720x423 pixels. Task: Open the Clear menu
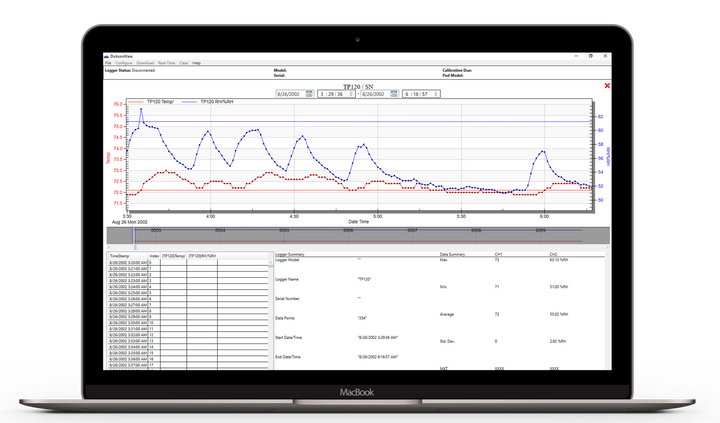[184, 63]
